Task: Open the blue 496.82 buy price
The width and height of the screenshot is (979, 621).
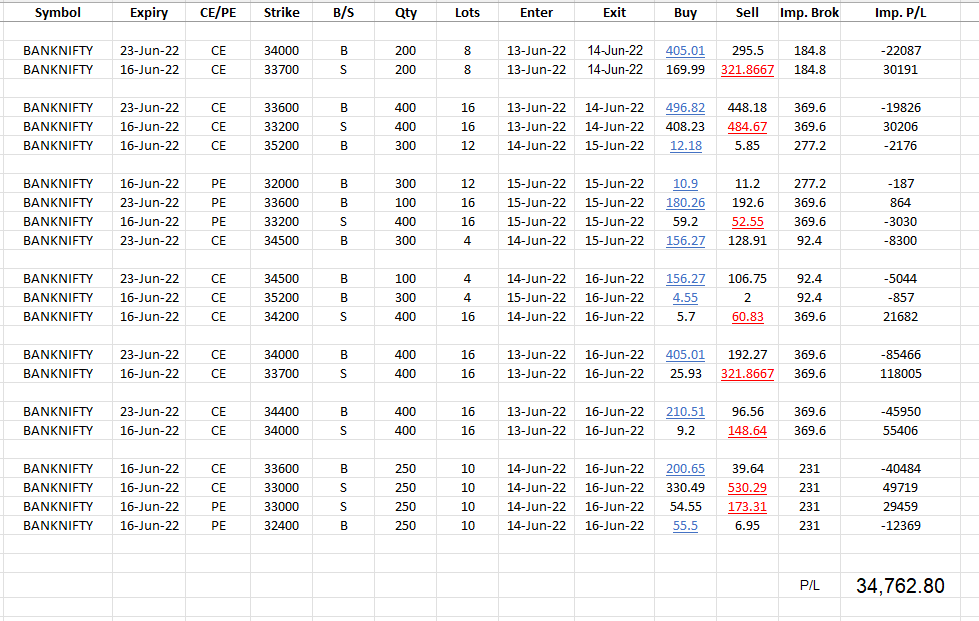Action: (685, 107)
